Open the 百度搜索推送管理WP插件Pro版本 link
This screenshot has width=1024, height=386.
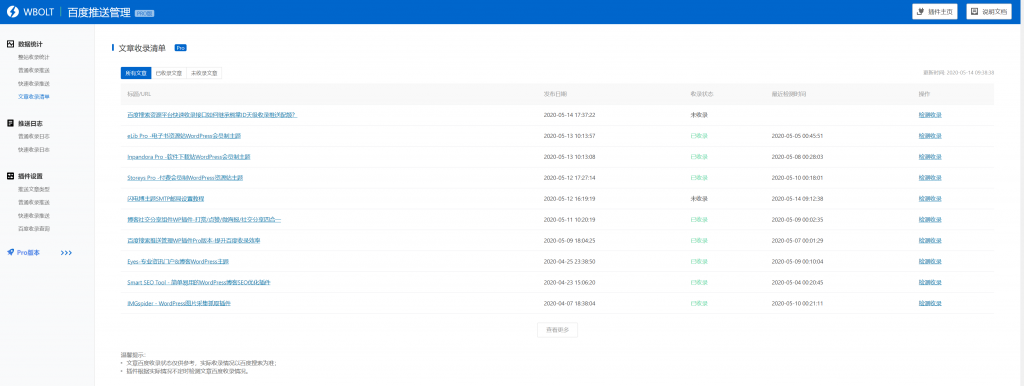point(194,241)
